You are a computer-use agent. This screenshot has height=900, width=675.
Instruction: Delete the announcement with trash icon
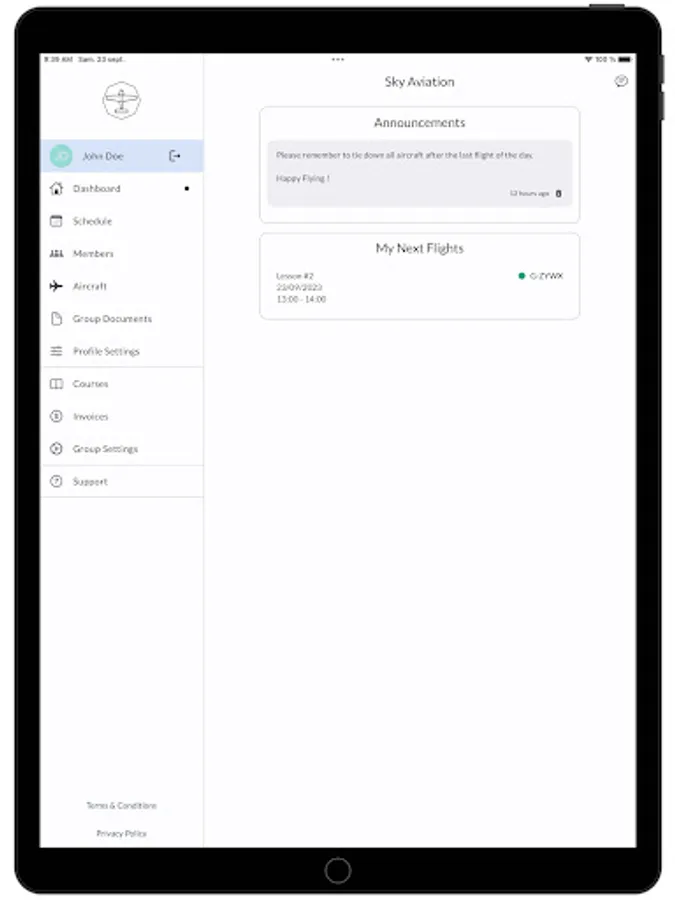pos(559,193)
